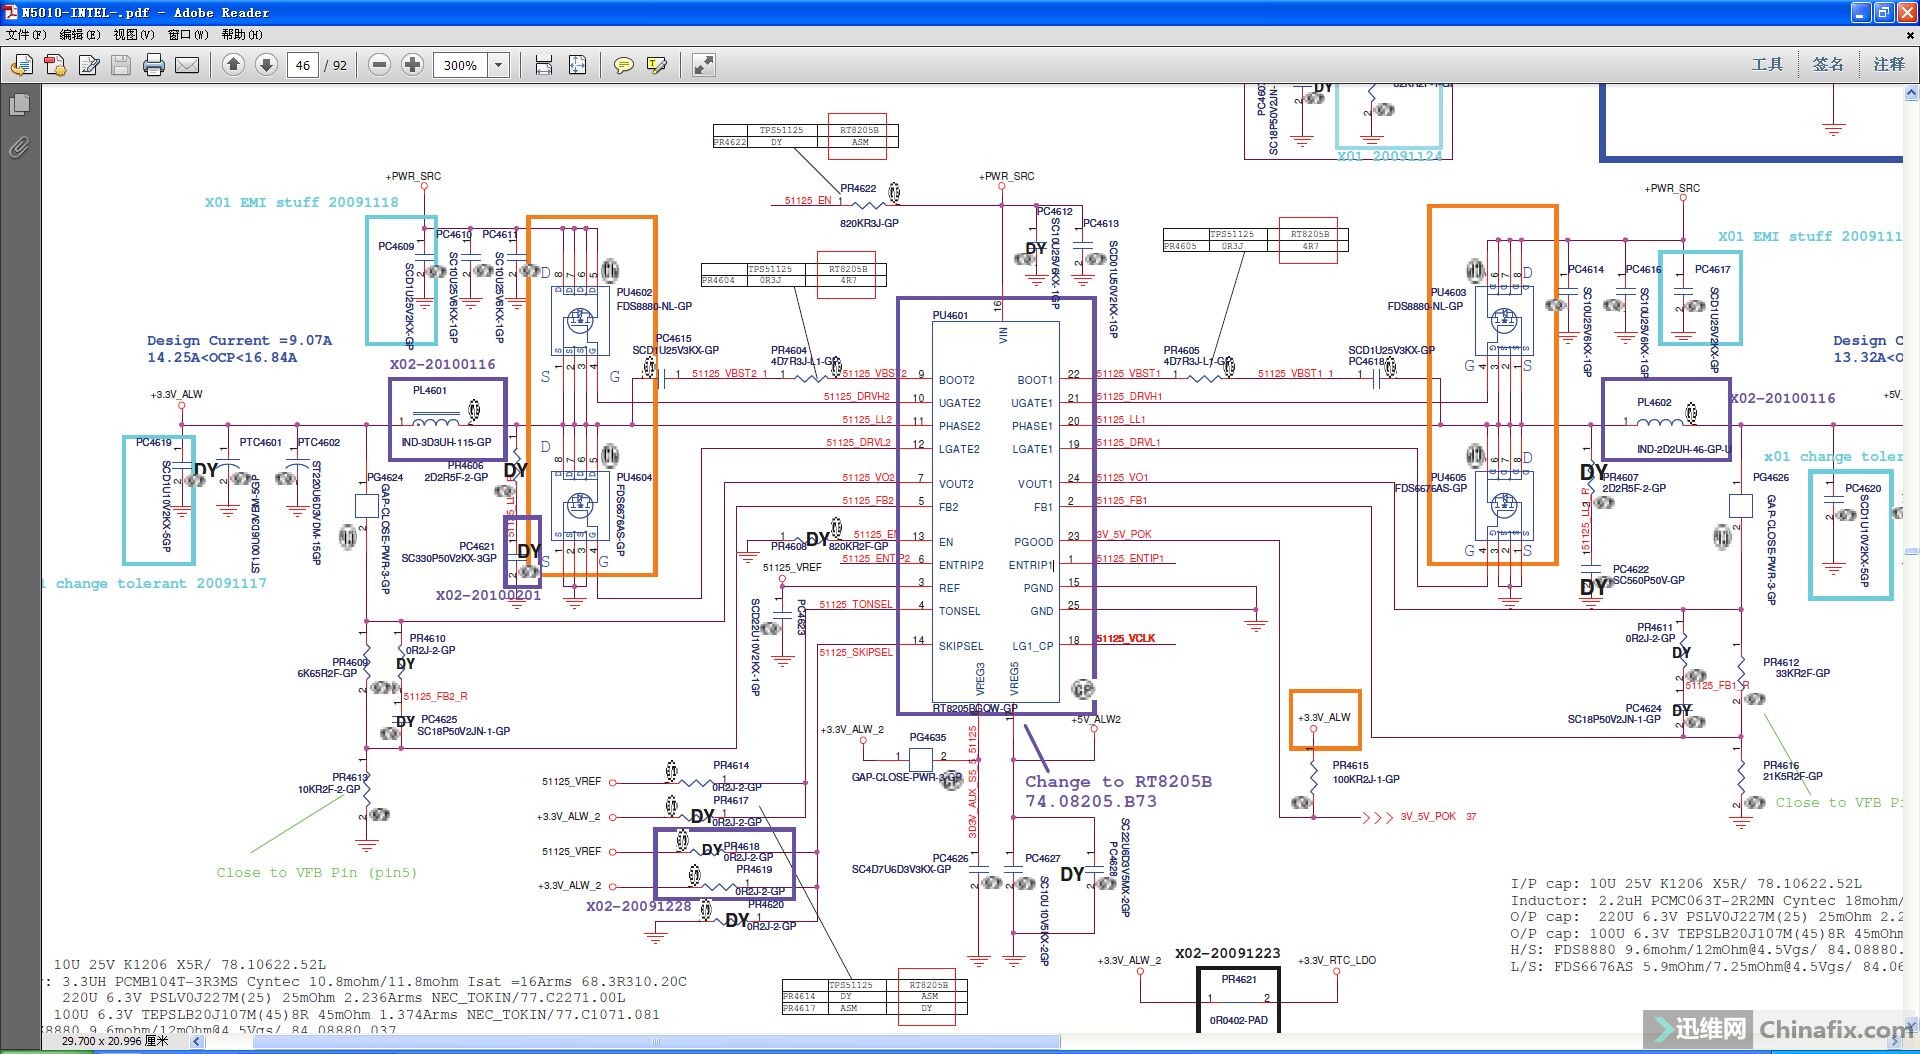
Task: Click the "29.700 x 20.996" page size readout
Action: point(115,1041)
